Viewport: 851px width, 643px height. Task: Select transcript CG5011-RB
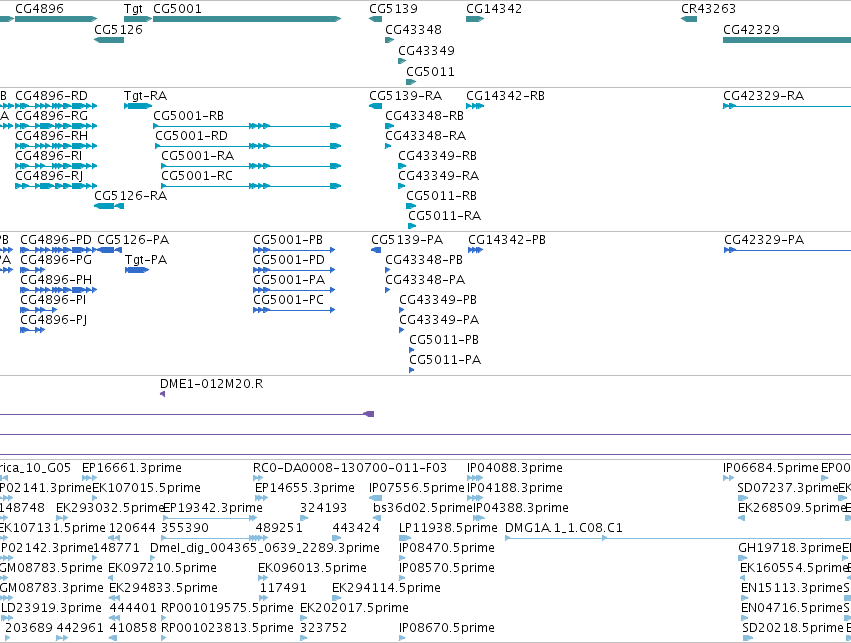click(x=411, y=206)
